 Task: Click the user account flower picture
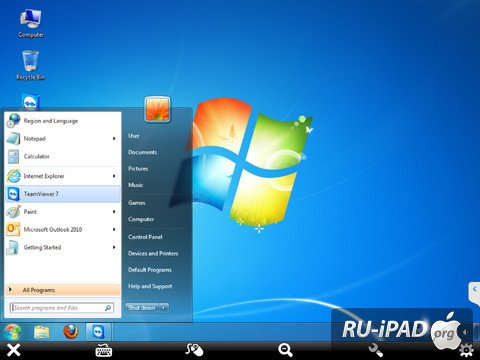(157, 109)
